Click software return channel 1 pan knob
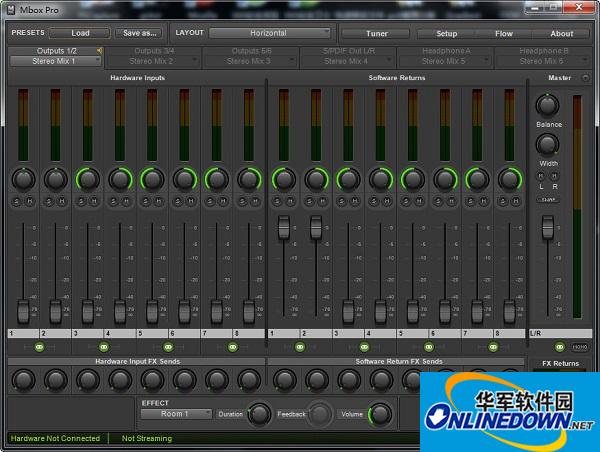600x452 pixels. tap(283, 180)
